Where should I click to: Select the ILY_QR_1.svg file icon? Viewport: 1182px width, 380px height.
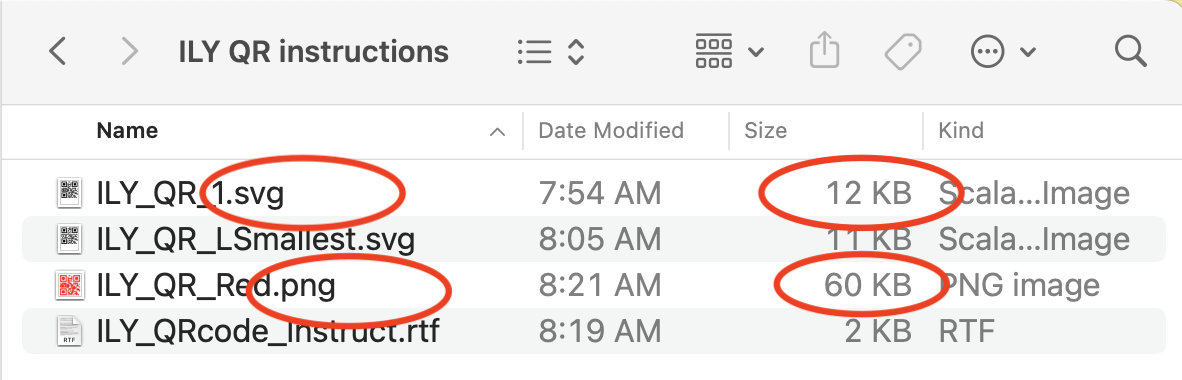(70, 193)
